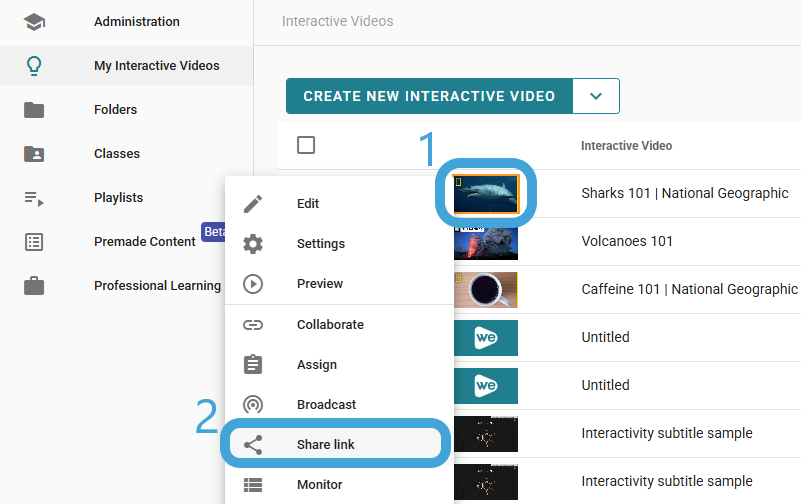Click the Broadcast signal icon
The image size is (801, 504).
pyautogui.click(x=253, y=404)
